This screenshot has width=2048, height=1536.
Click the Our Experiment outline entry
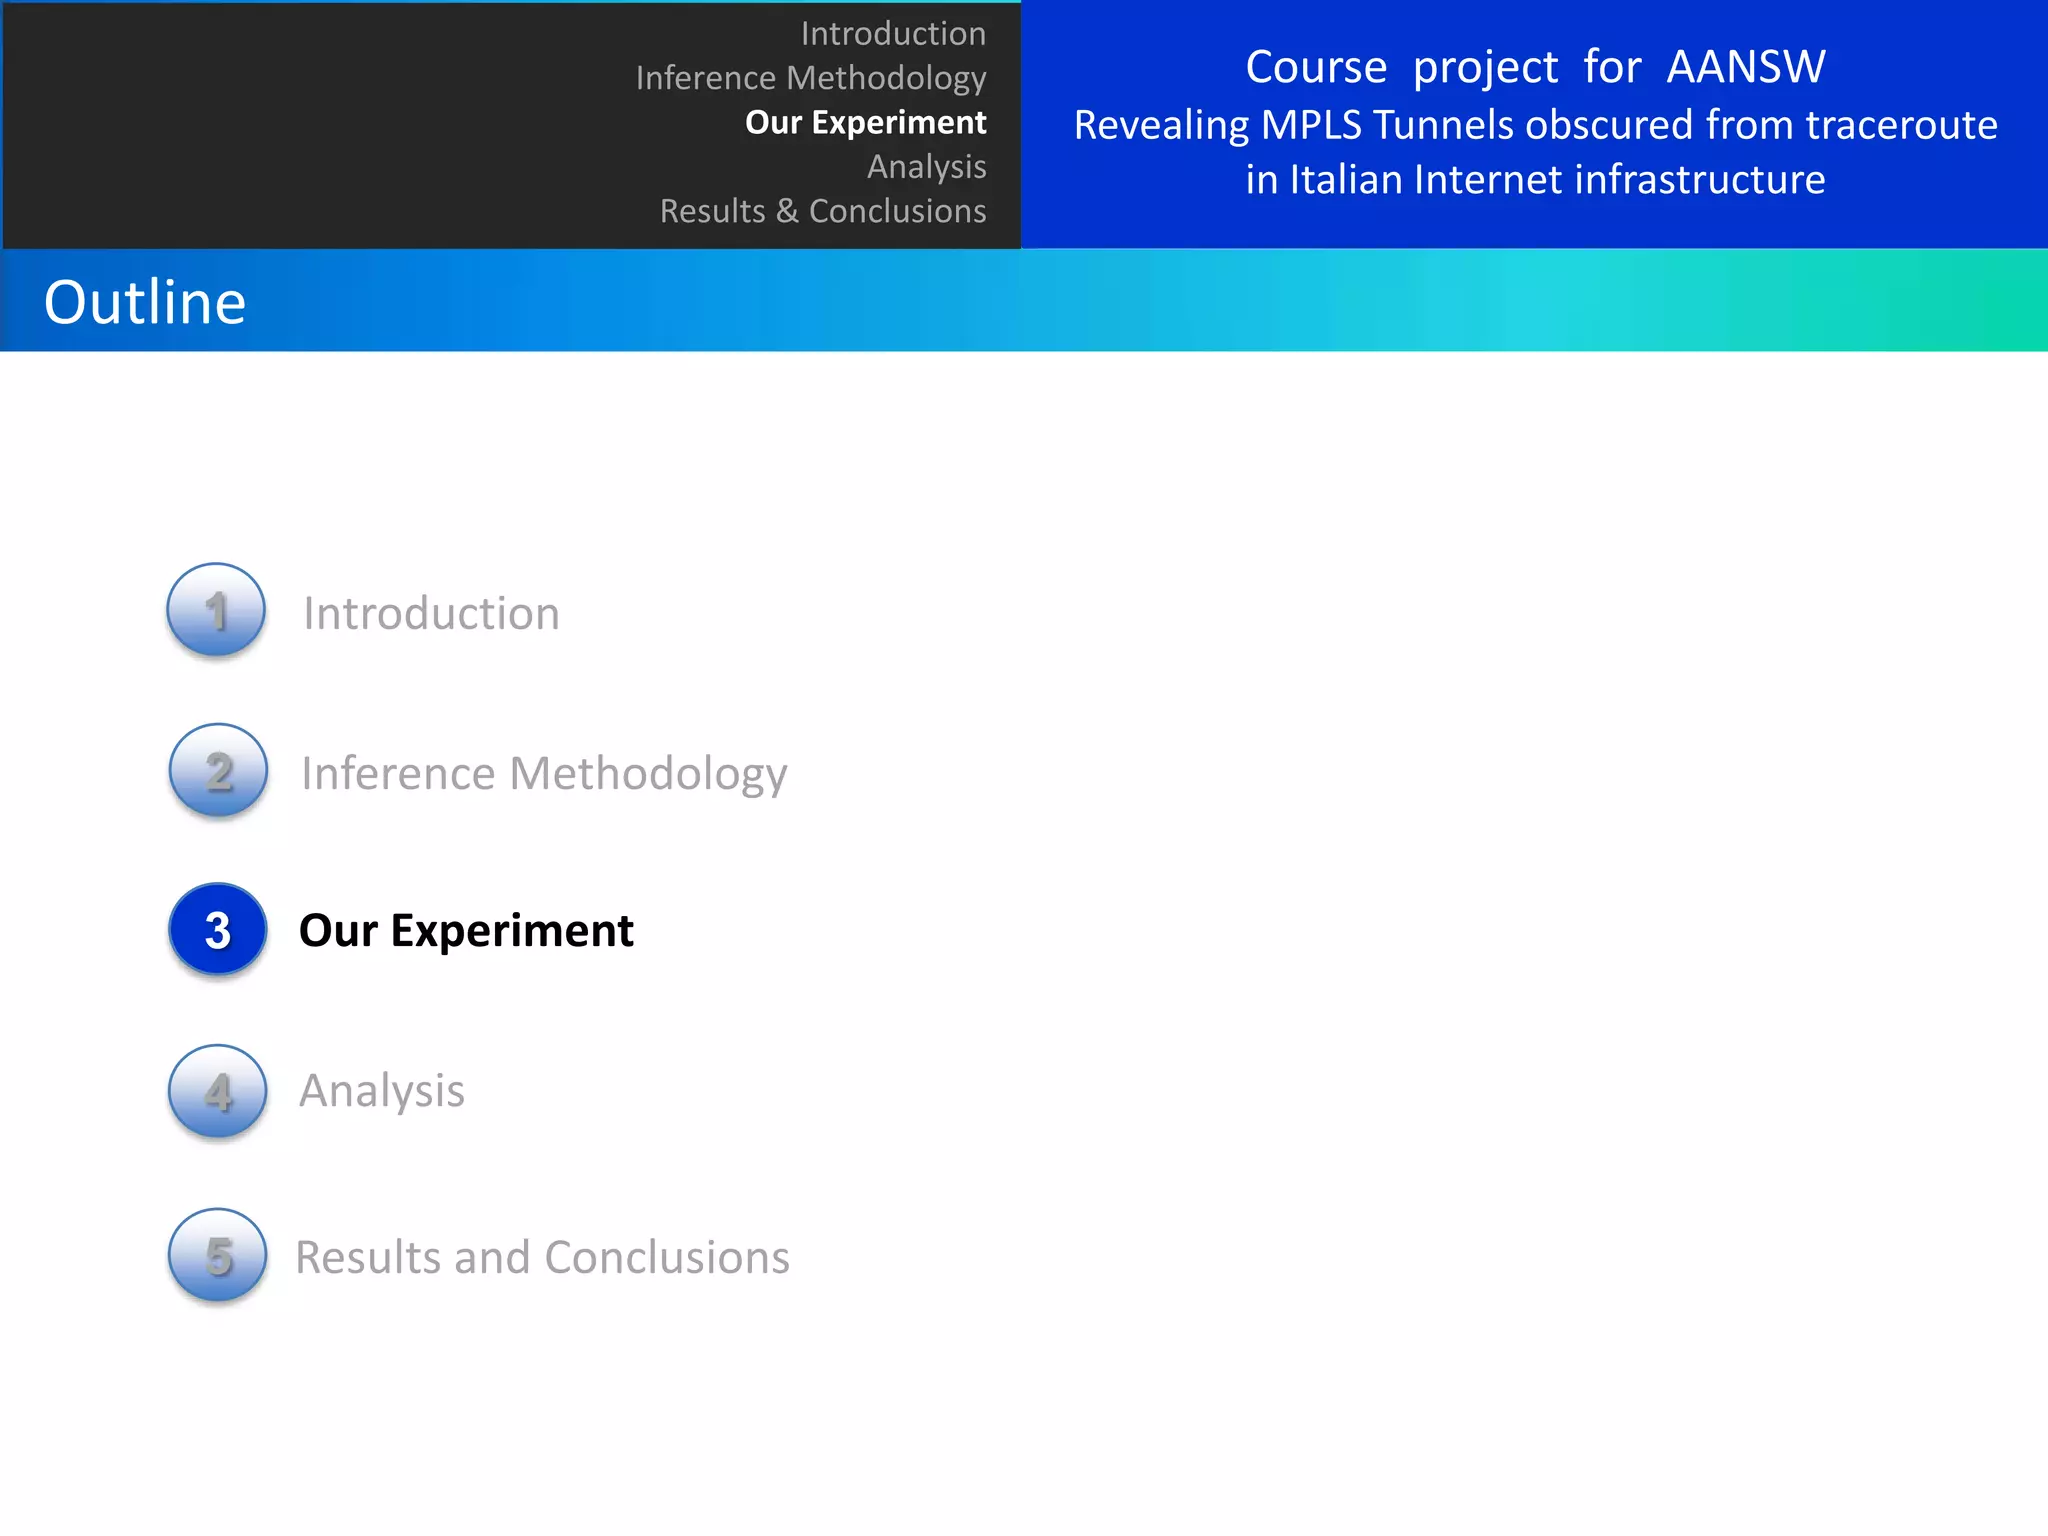coord(466,931)
